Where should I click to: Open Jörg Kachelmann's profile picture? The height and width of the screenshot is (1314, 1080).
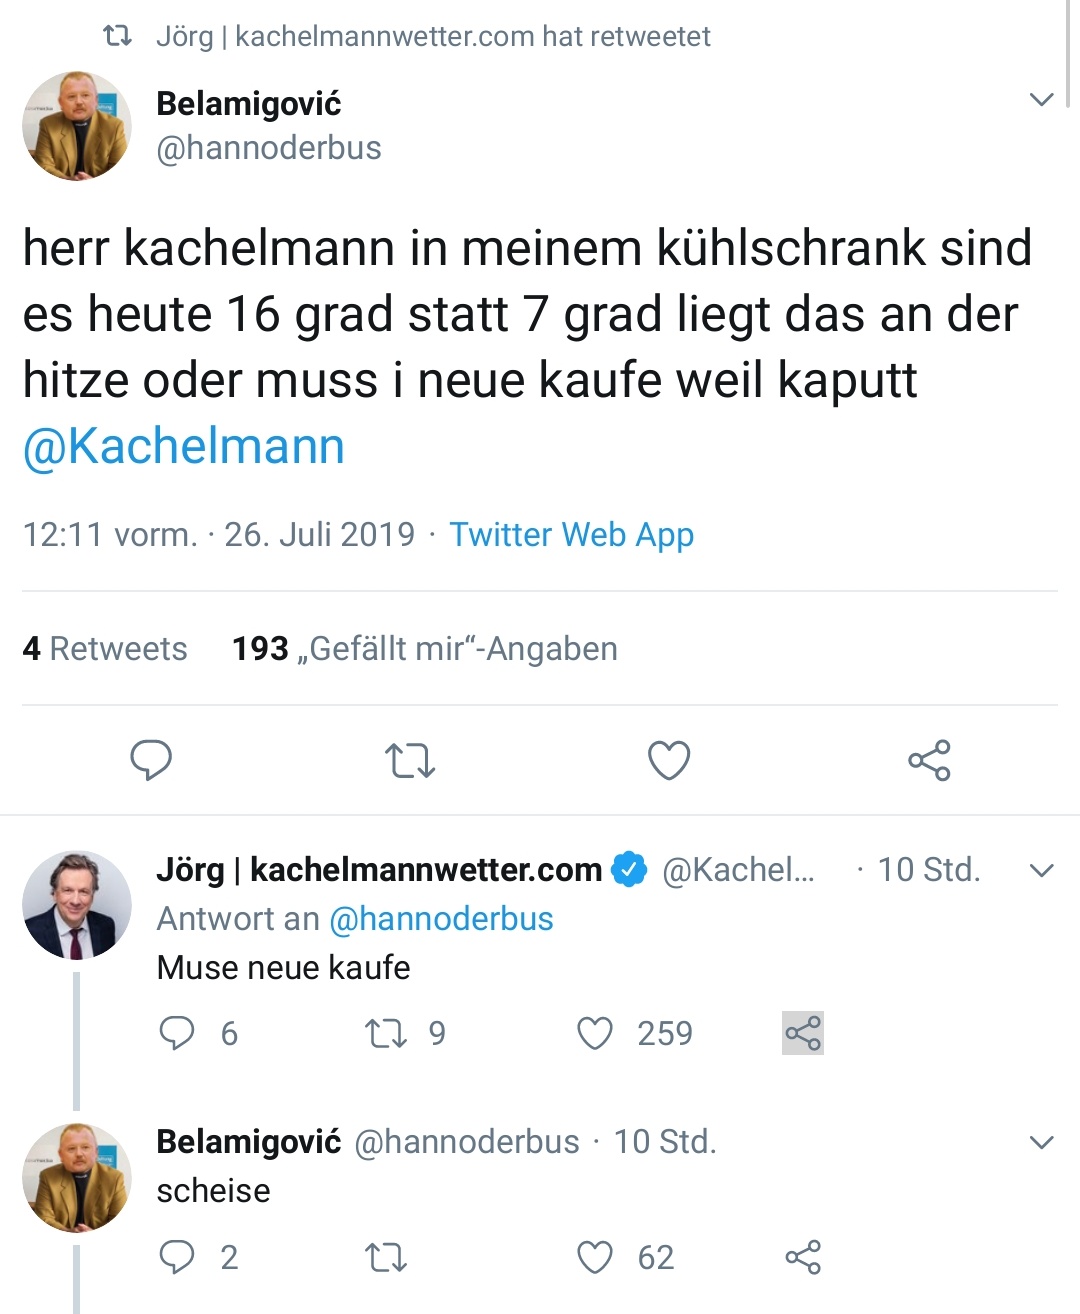[77, 905]
